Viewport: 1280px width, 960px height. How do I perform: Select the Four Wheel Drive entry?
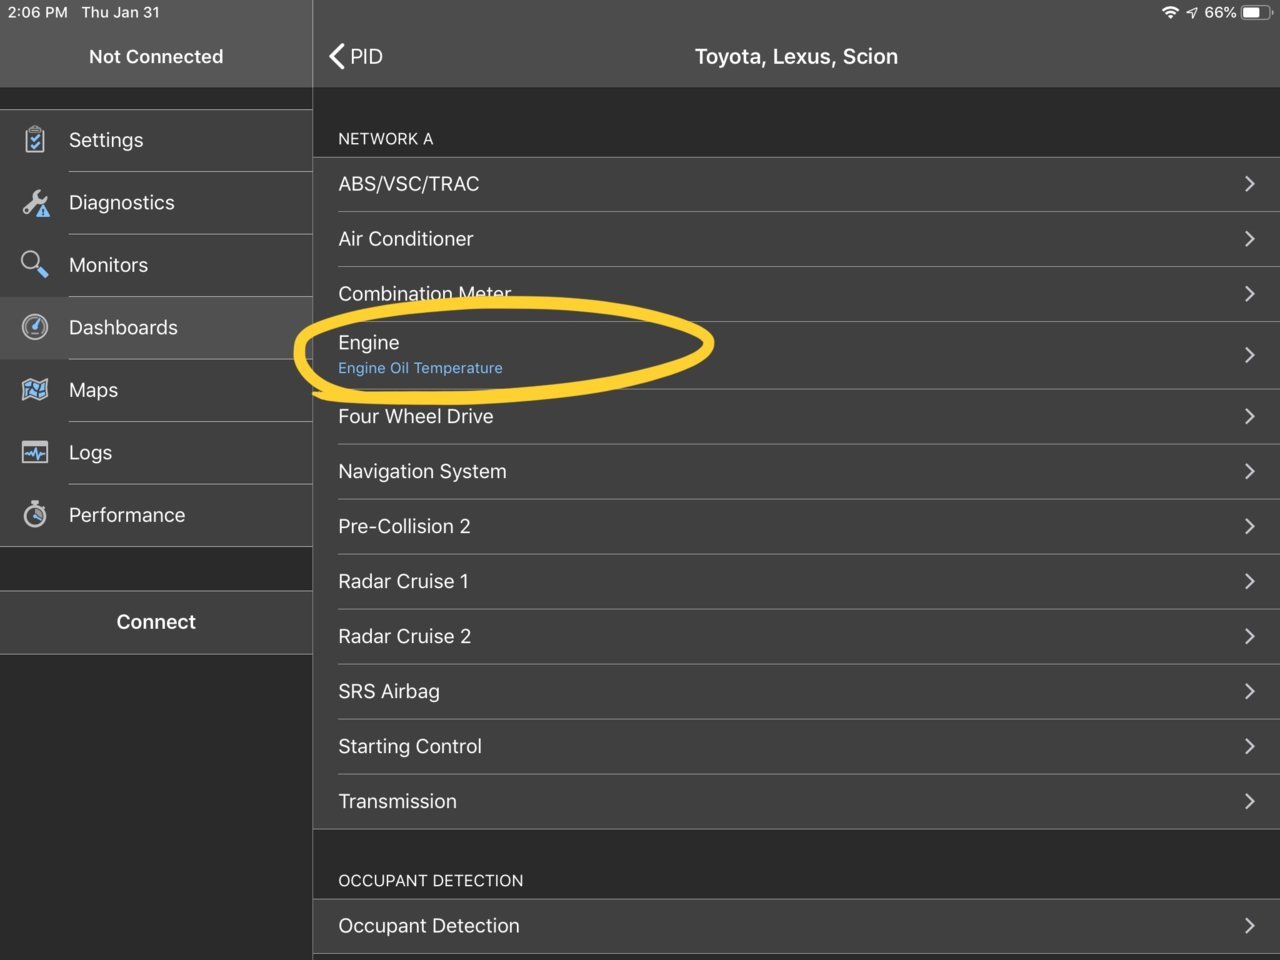pos(796,416)
